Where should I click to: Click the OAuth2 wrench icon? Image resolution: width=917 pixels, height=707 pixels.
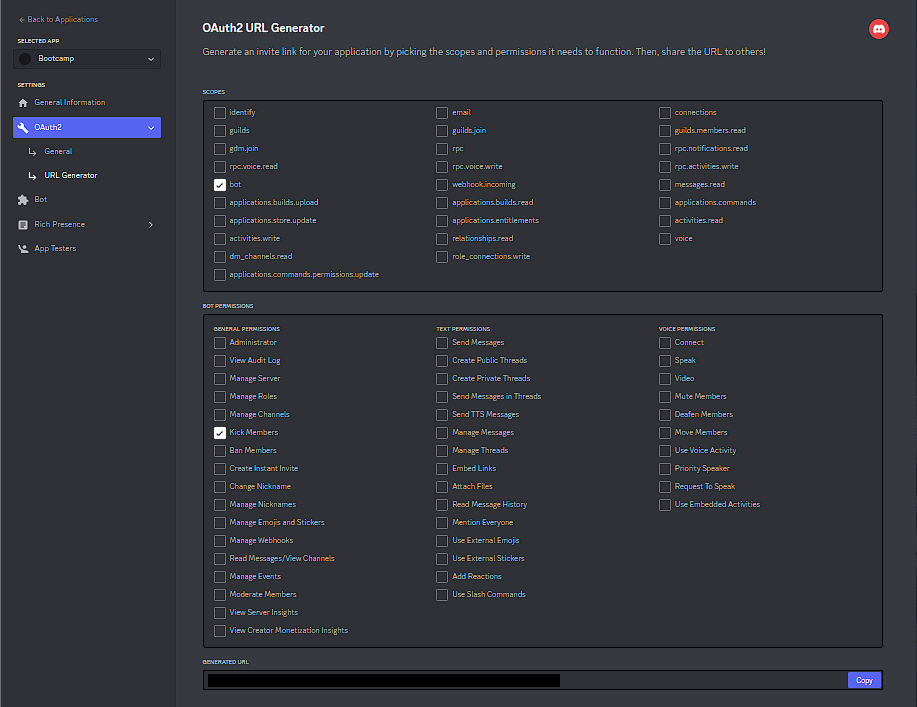click(23, 127)
